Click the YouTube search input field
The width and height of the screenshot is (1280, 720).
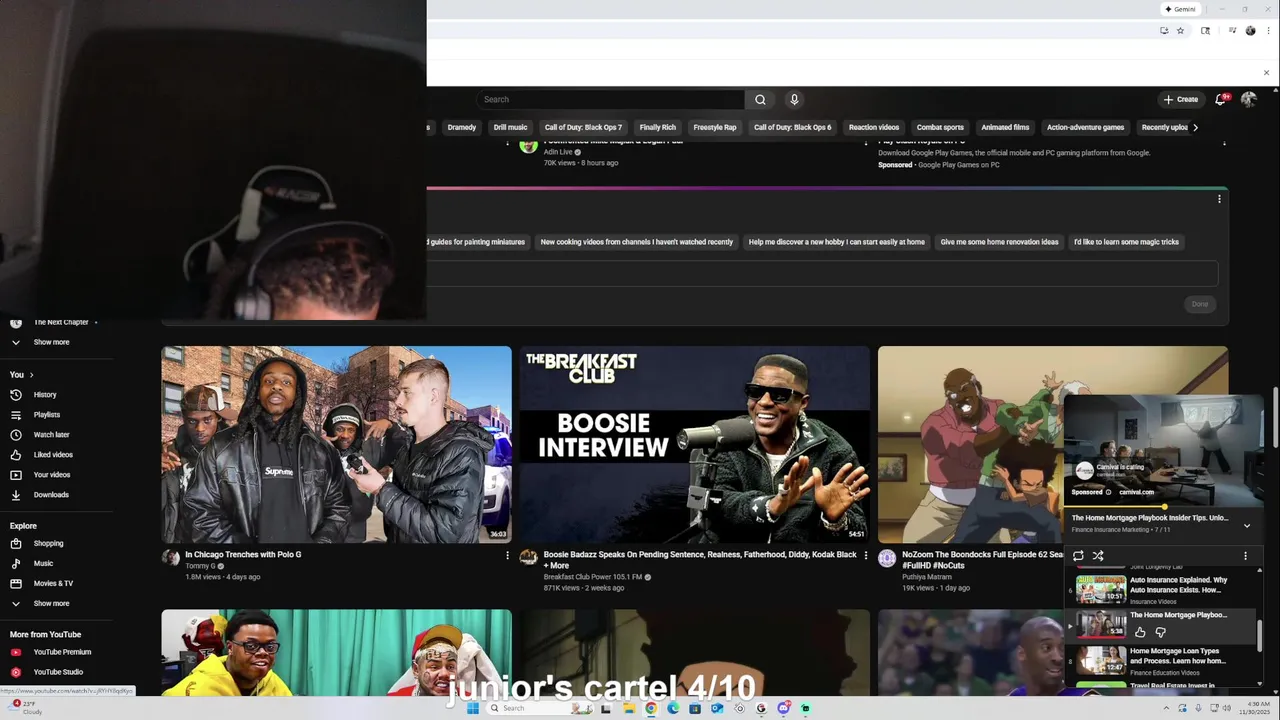point(610,99)
